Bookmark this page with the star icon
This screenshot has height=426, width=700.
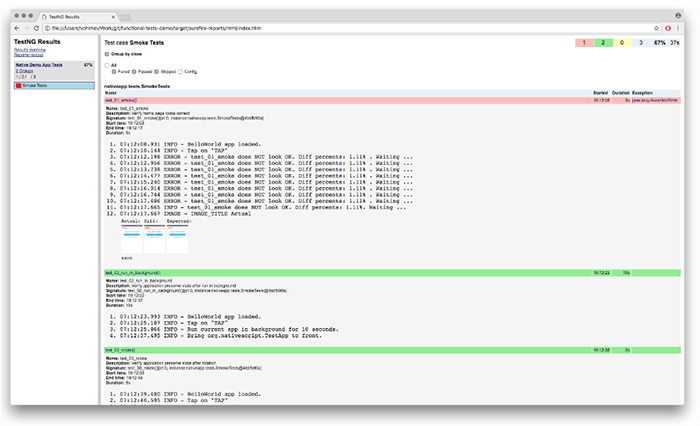click(x=656, y=28)
